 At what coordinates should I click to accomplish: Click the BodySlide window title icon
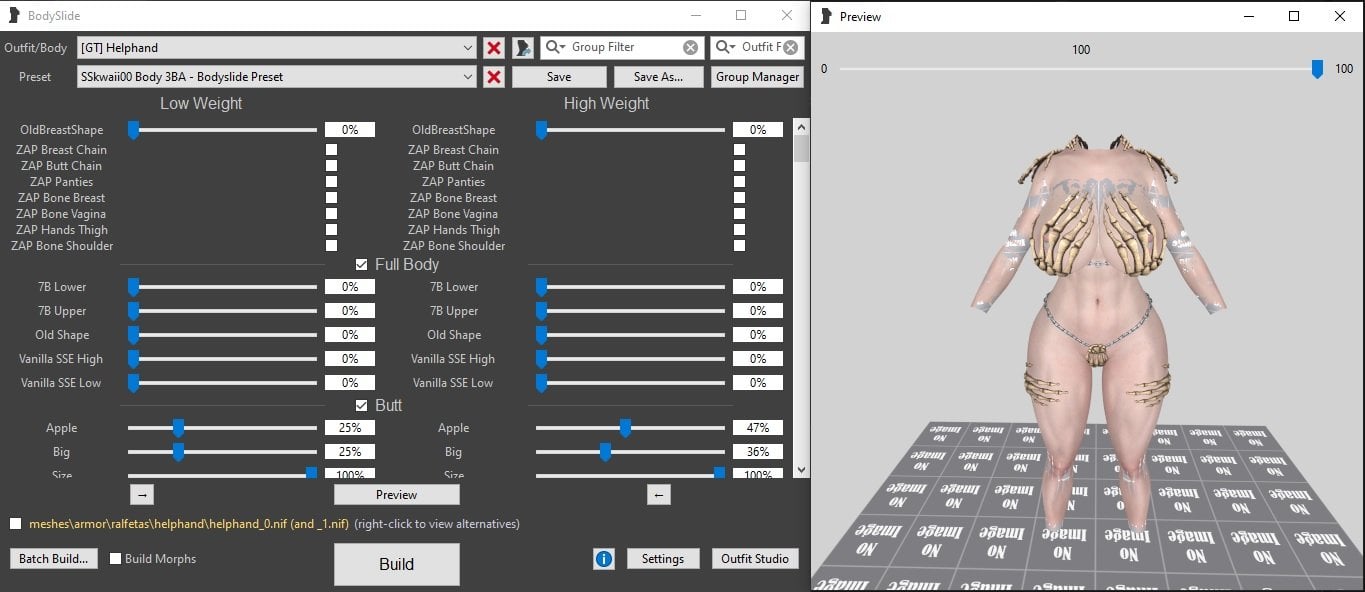click(x=12, y=16)
